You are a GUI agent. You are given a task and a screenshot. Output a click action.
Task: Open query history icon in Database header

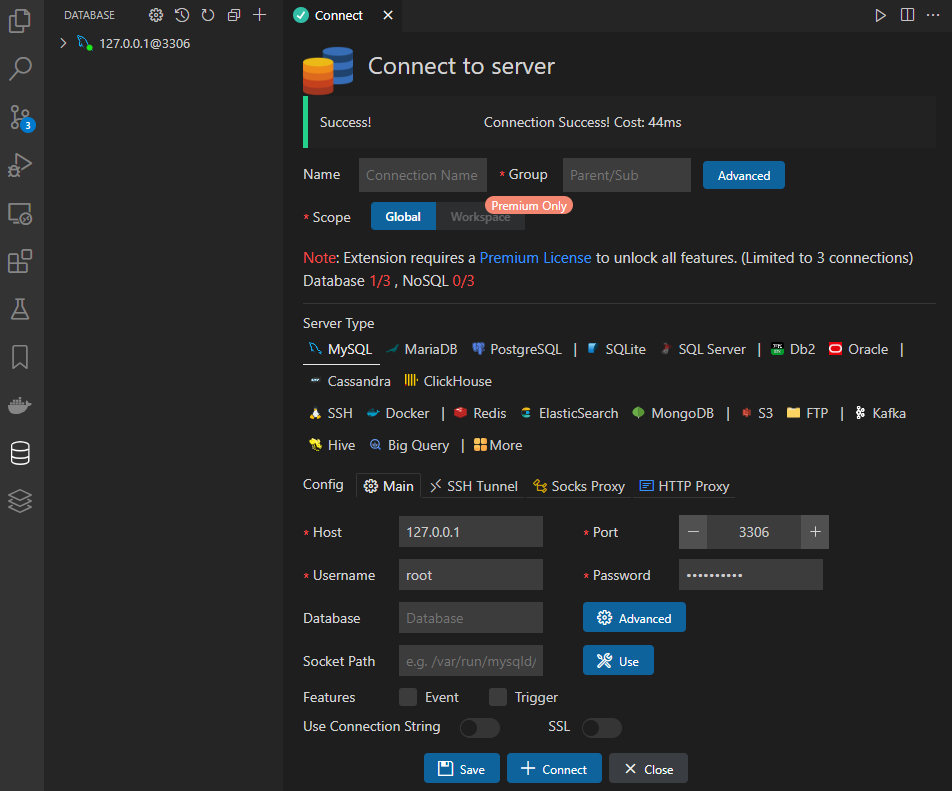tap(182, 15)
